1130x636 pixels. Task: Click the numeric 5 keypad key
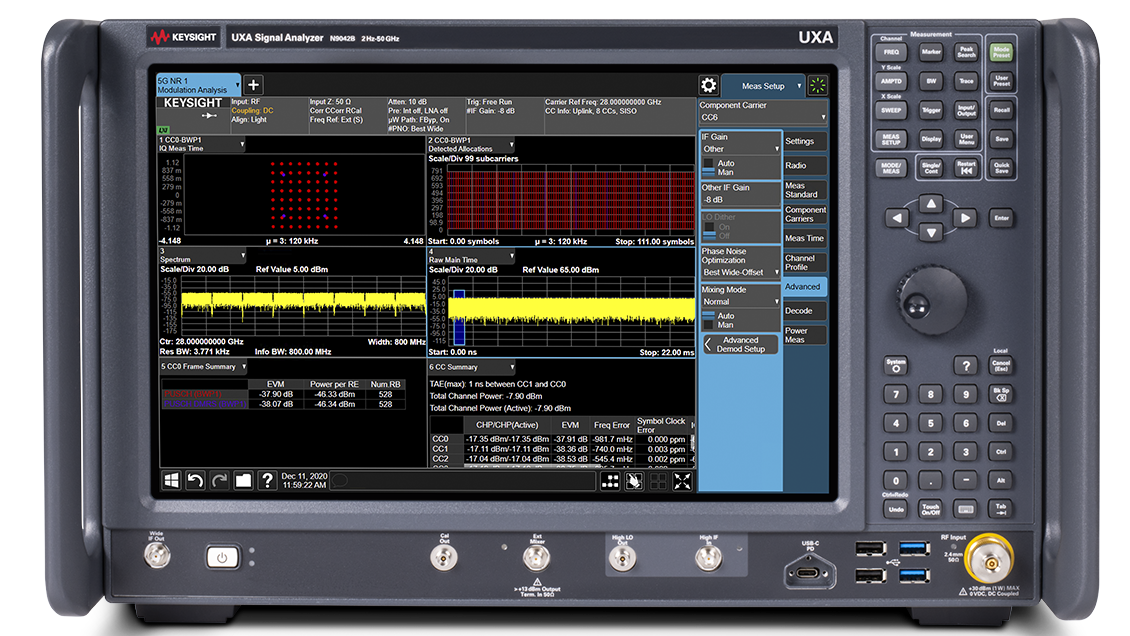930,423
